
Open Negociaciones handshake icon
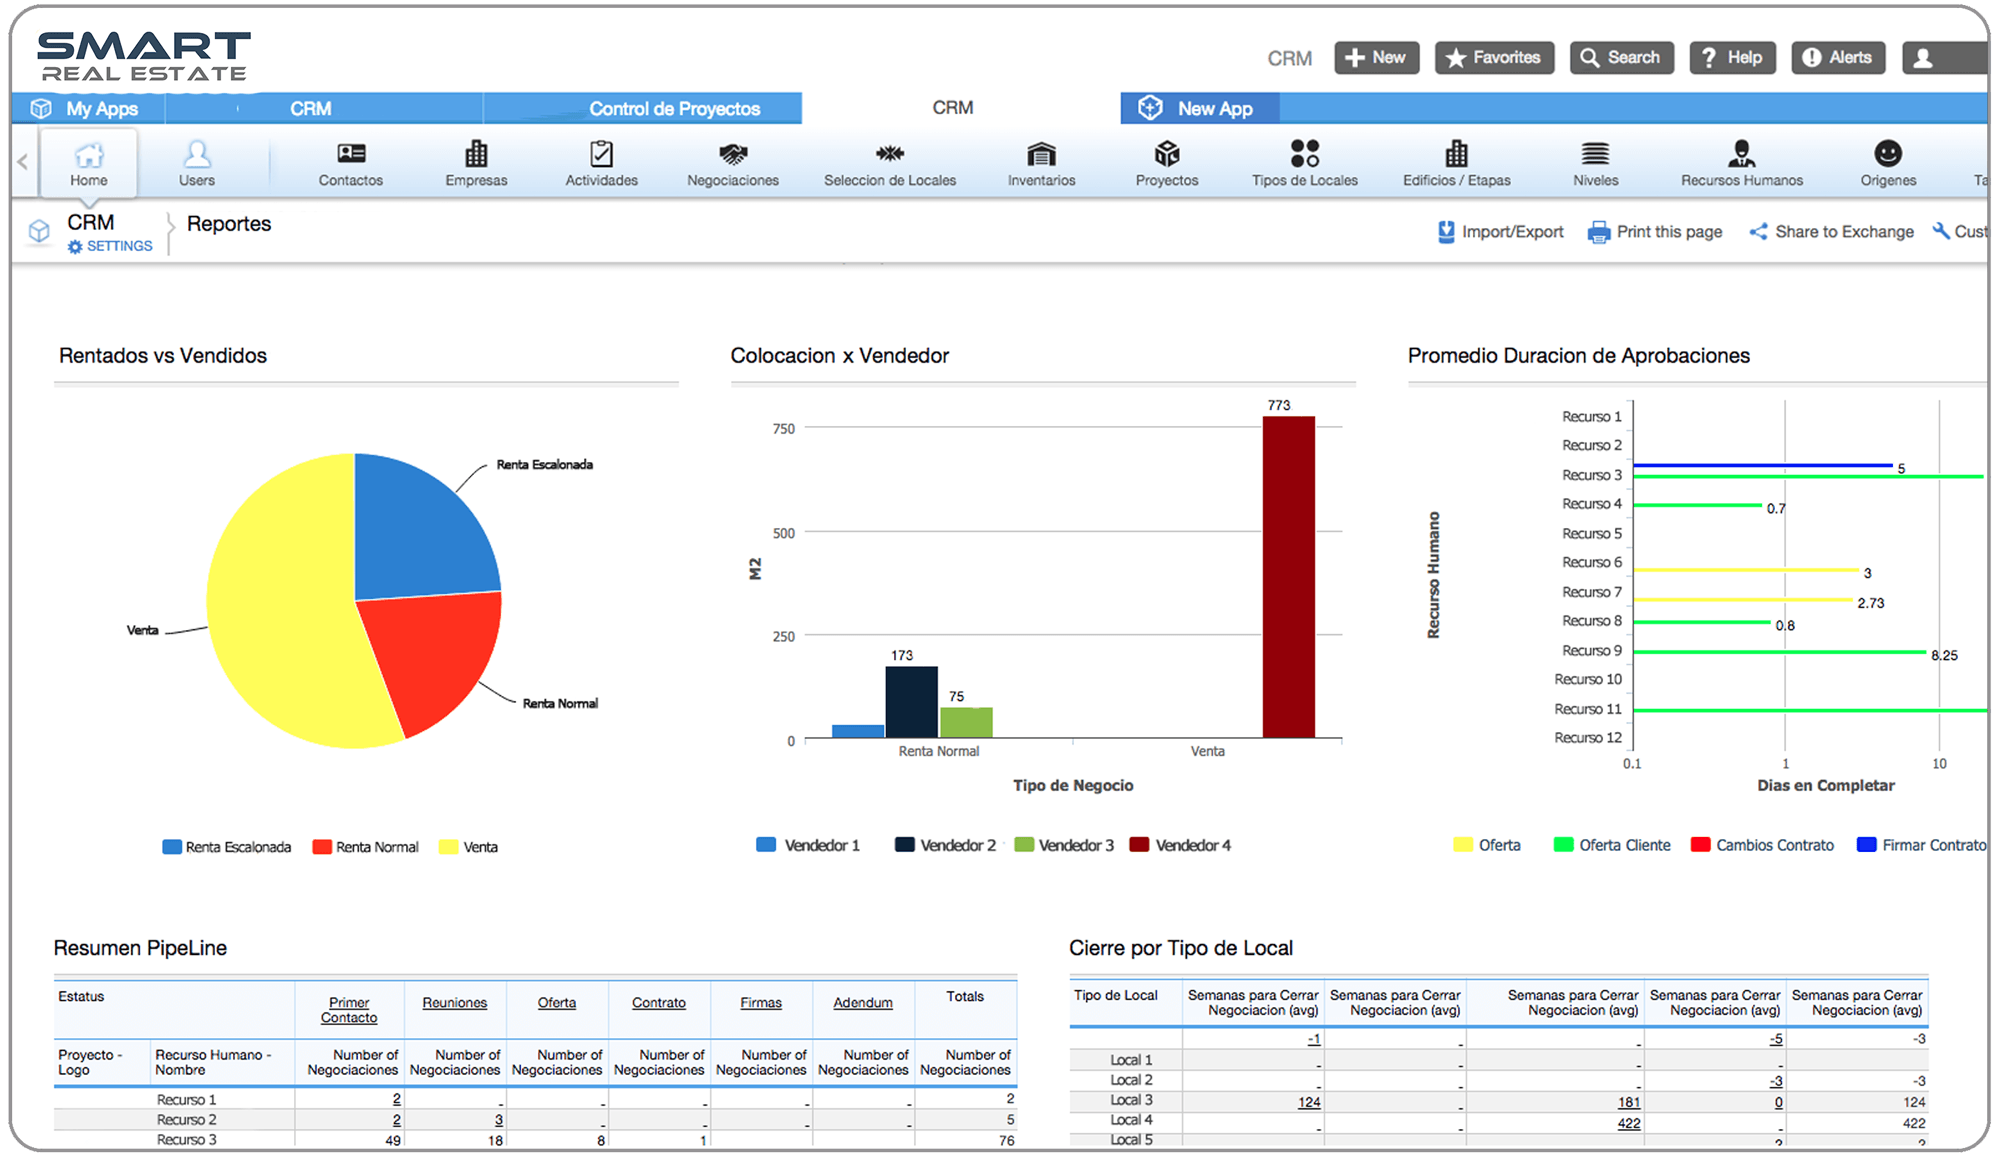(733, 154)
